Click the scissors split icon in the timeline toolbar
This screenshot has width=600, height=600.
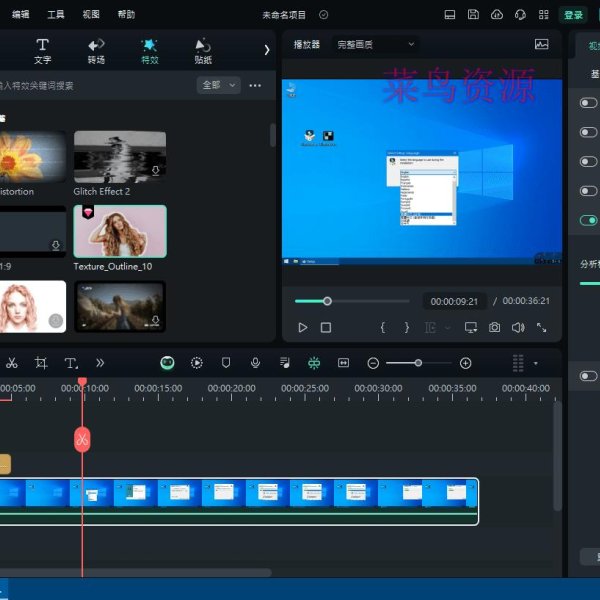click(x=12, y=363)
